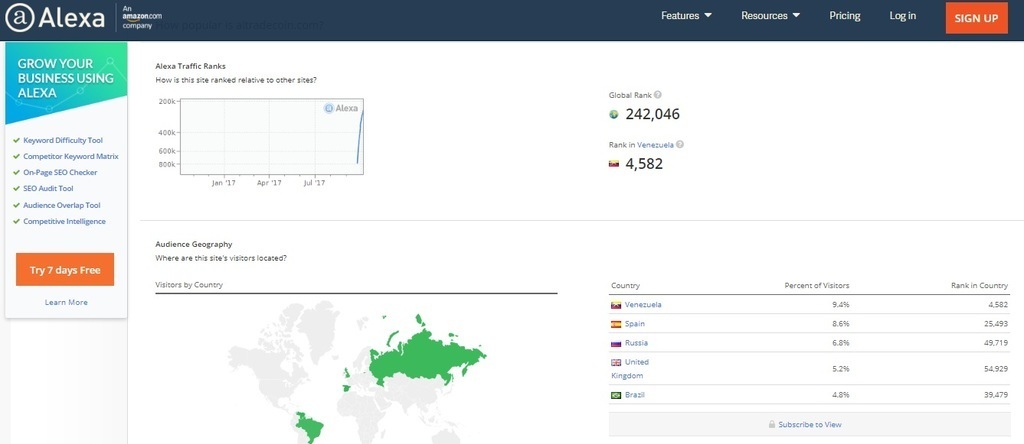The image size is (1024, 444).
Task: Click the Percent of Visitors column header
Action: [x=817, y=286]
